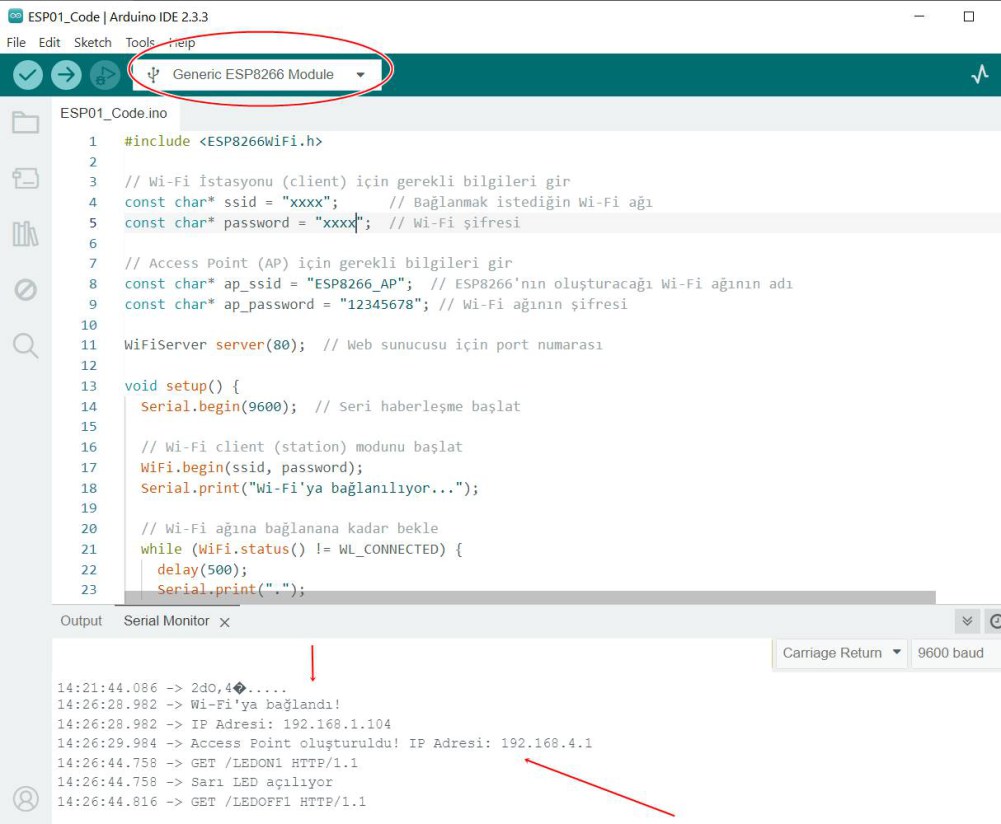Close the Serial Monitor tab
This screenshot has height=824, width=1001.
pos(225,622)
